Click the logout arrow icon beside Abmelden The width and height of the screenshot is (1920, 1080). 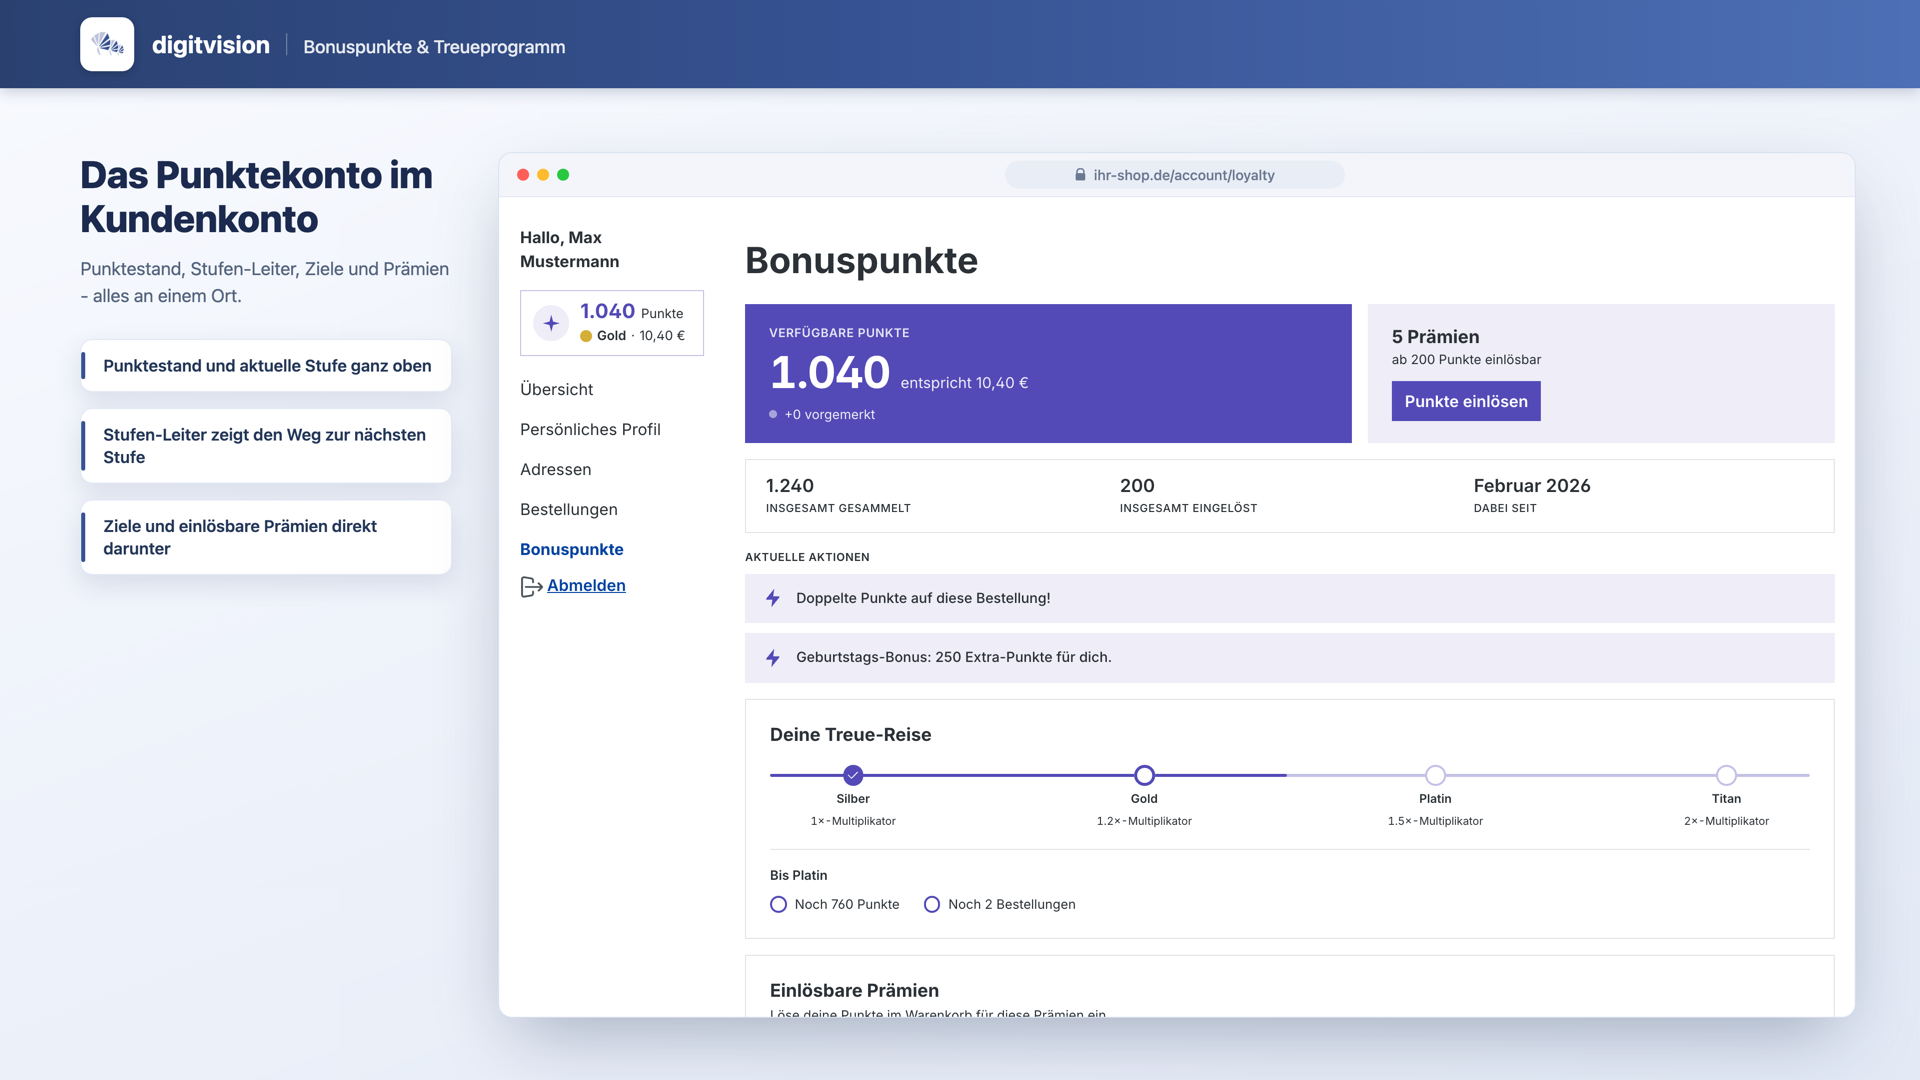click(531, 587)
